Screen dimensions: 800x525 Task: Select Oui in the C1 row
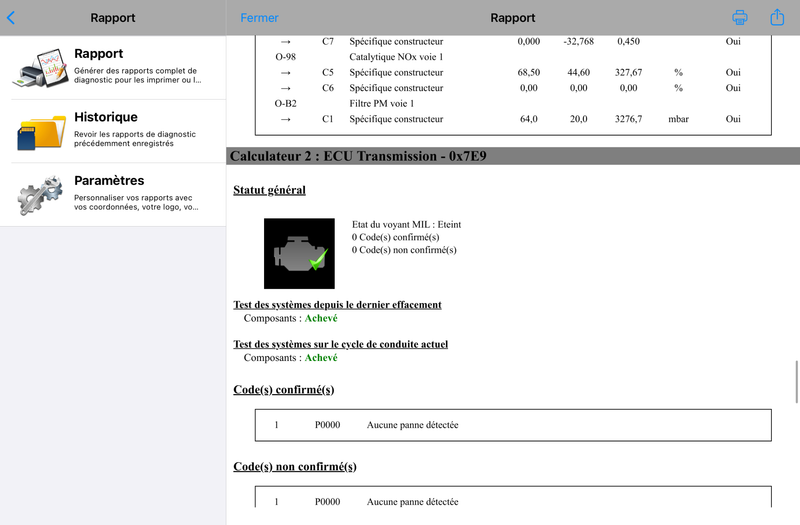(733, 119)
